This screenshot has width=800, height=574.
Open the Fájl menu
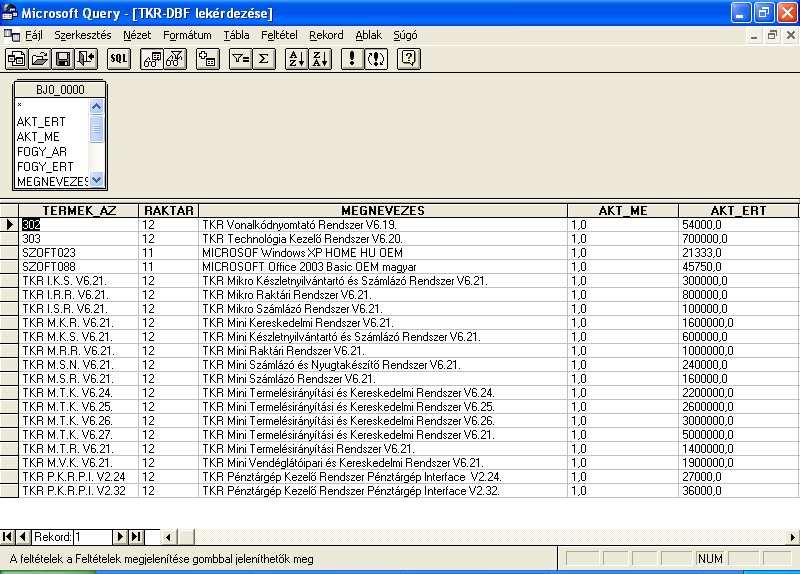[34, 35]
